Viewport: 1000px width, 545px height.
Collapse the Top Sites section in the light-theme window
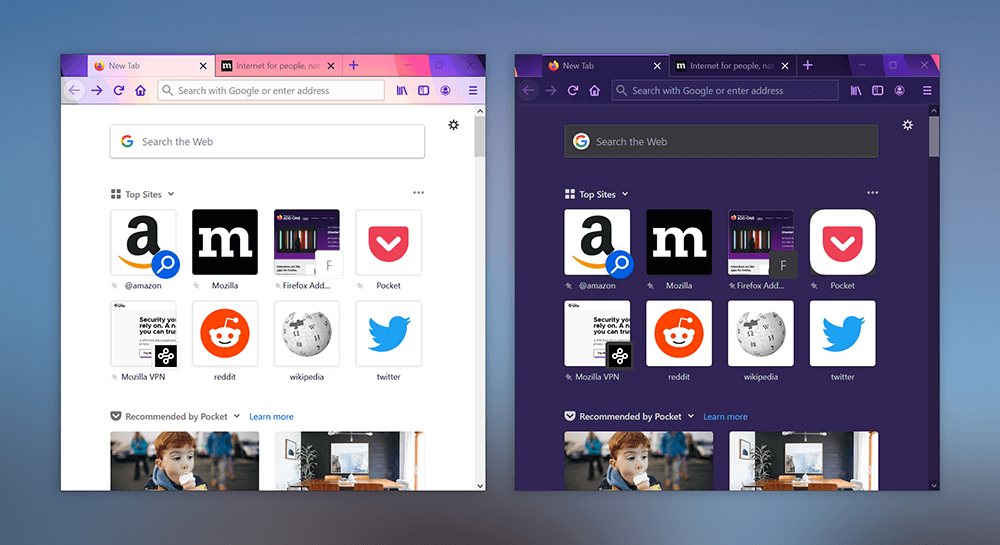point(171,195)
